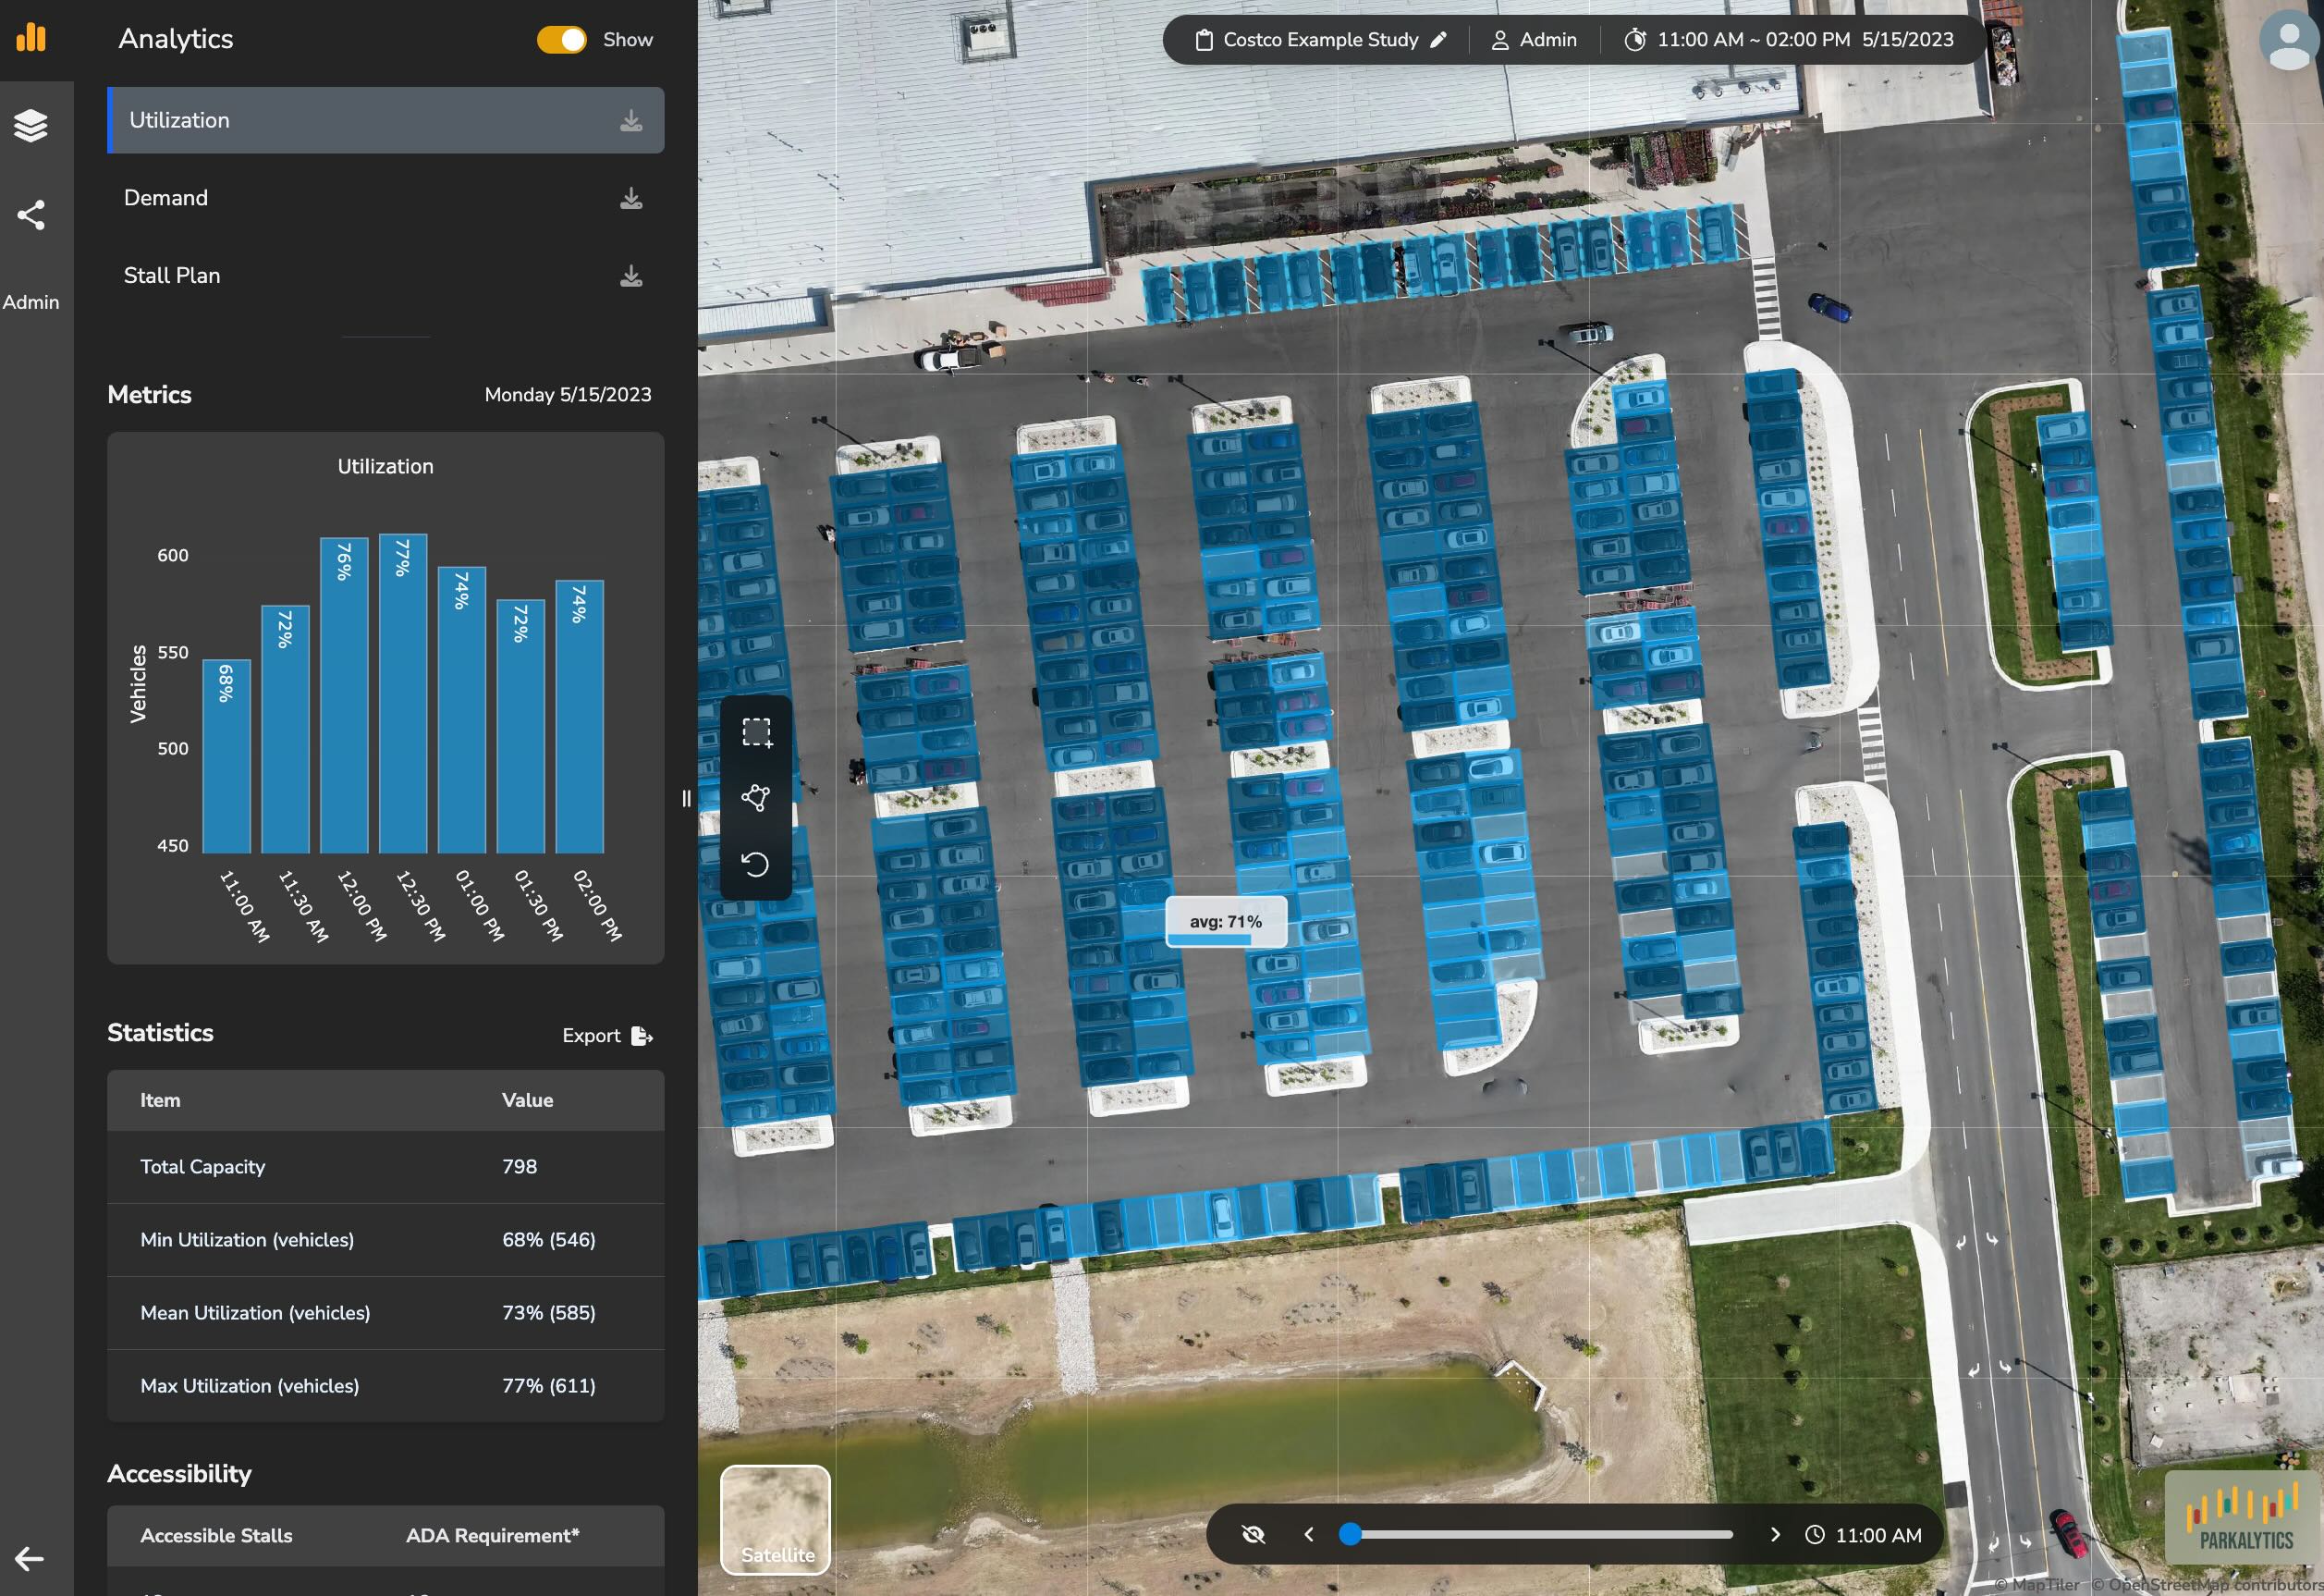The image size is (2324, 1596).
Task: Step backward in time with the left chevron
Action: click(1310, 1535)
